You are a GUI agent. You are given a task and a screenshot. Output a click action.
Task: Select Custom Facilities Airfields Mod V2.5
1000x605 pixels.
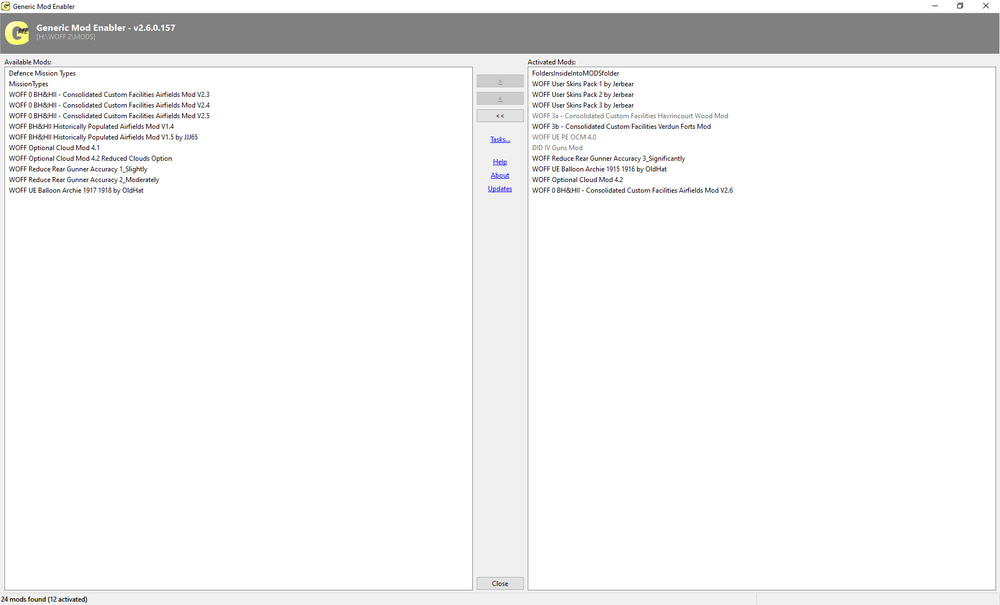click(109, 116)
